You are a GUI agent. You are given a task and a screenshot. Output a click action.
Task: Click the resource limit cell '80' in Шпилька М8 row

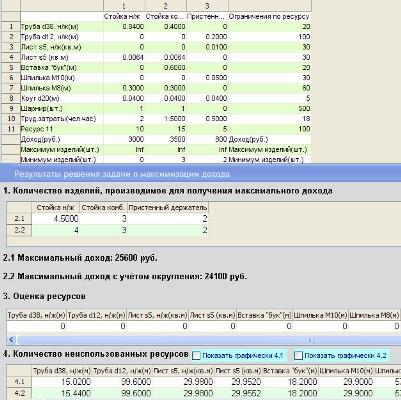270,88
